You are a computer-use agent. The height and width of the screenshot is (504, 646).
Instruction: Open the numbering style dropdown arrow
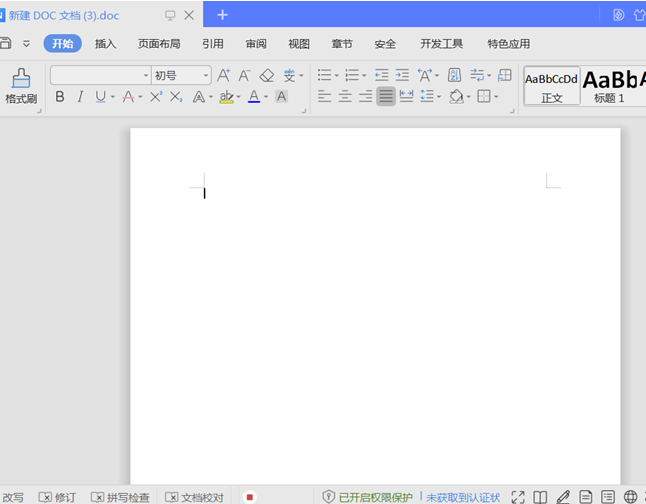[364, 75]
